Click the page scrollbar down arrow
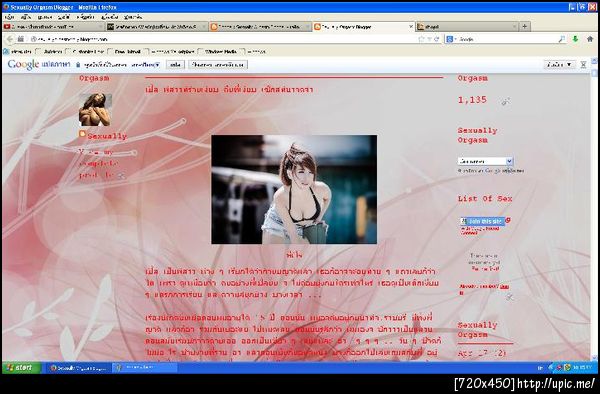 (x=594, y=358)
